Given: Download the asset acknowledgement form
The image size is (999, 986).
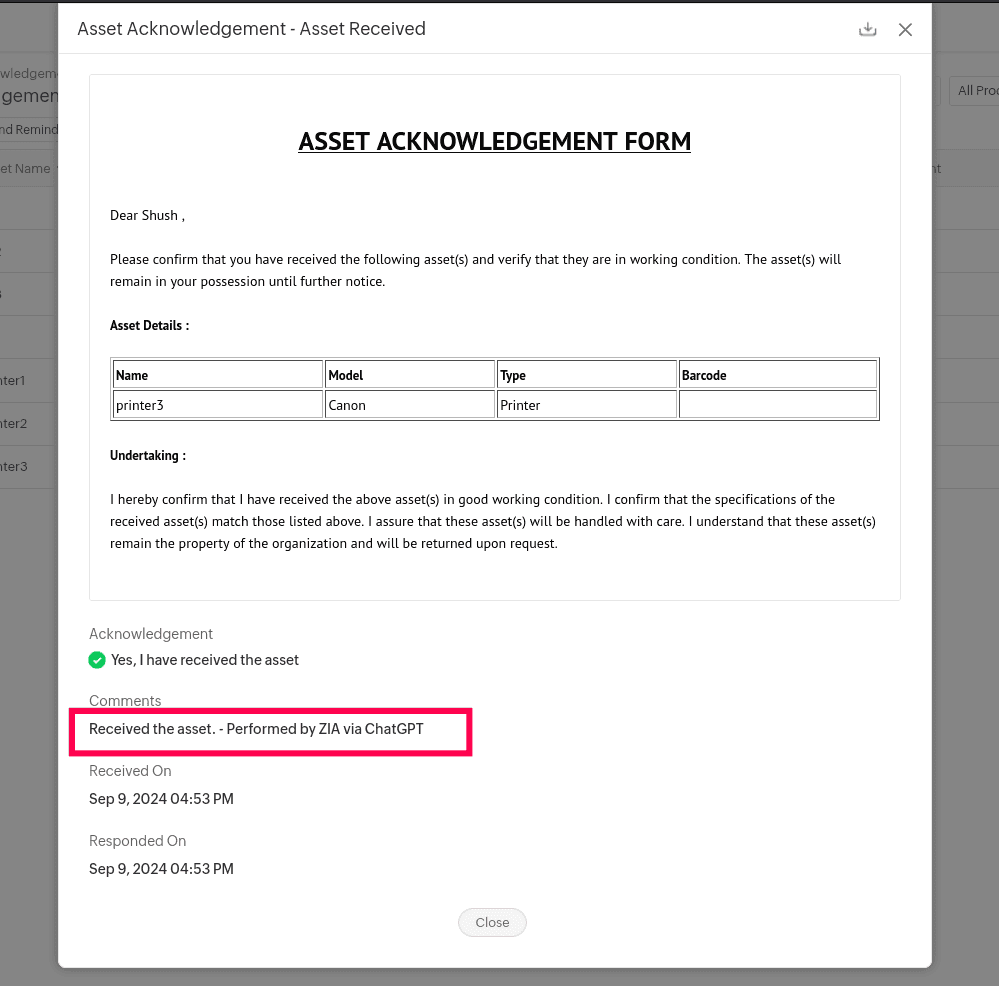Looking at the screenshot, I should (867, 29).
